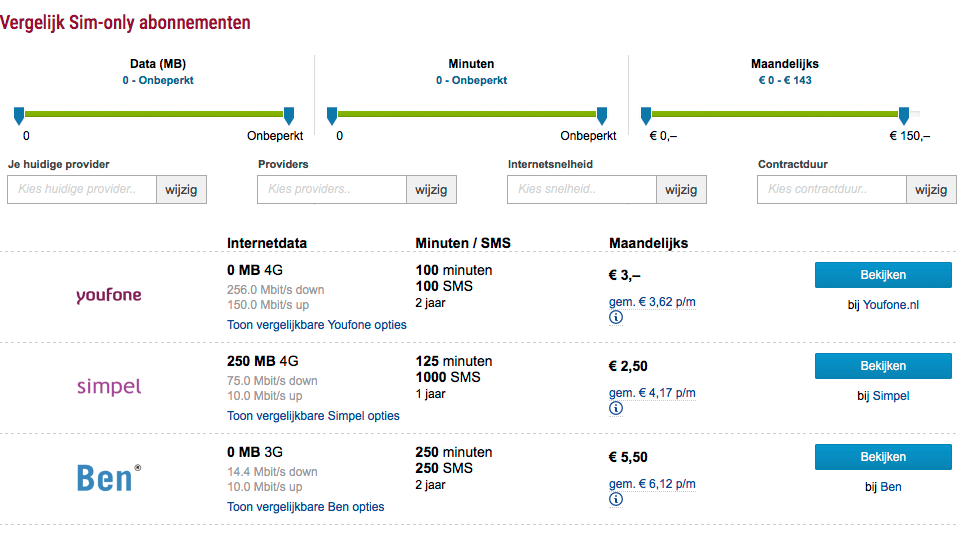Click the right Minuten slider handle

602,116
